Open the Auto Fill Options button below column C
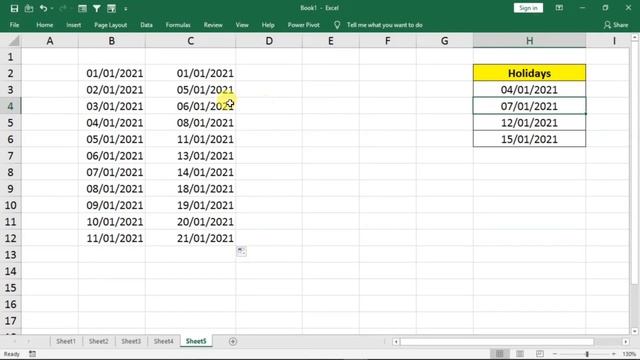Viewport: 640px width, 360px height. coord(241,251)
